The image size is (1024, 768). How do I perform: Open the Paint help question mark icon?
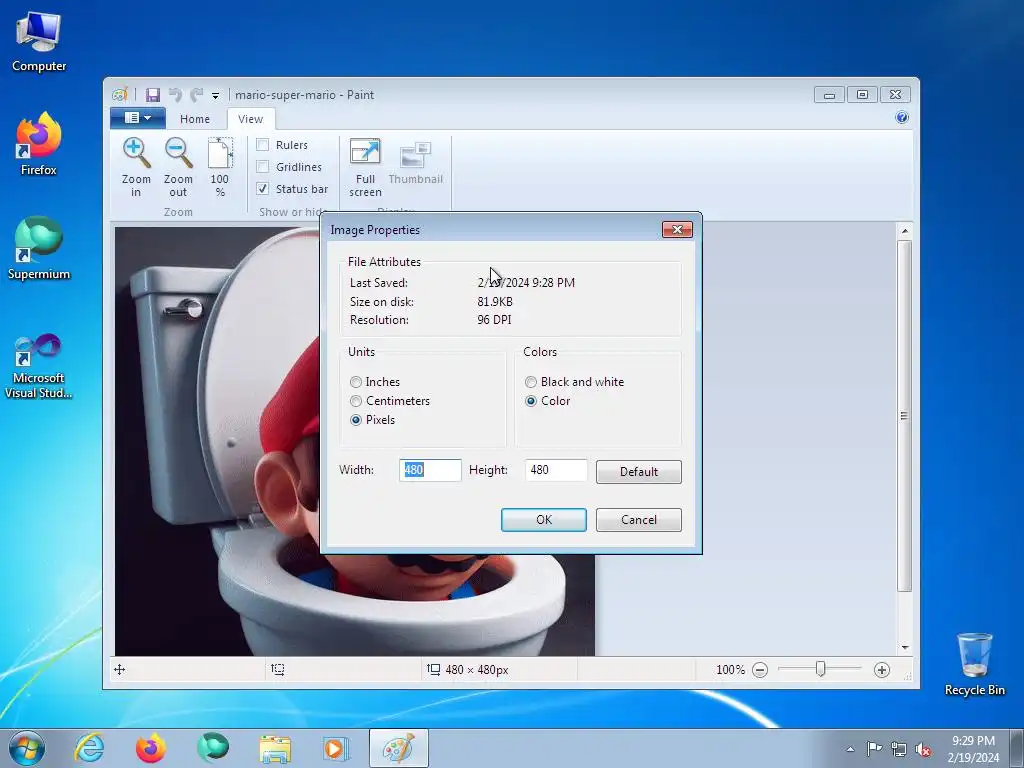(902, 118)
